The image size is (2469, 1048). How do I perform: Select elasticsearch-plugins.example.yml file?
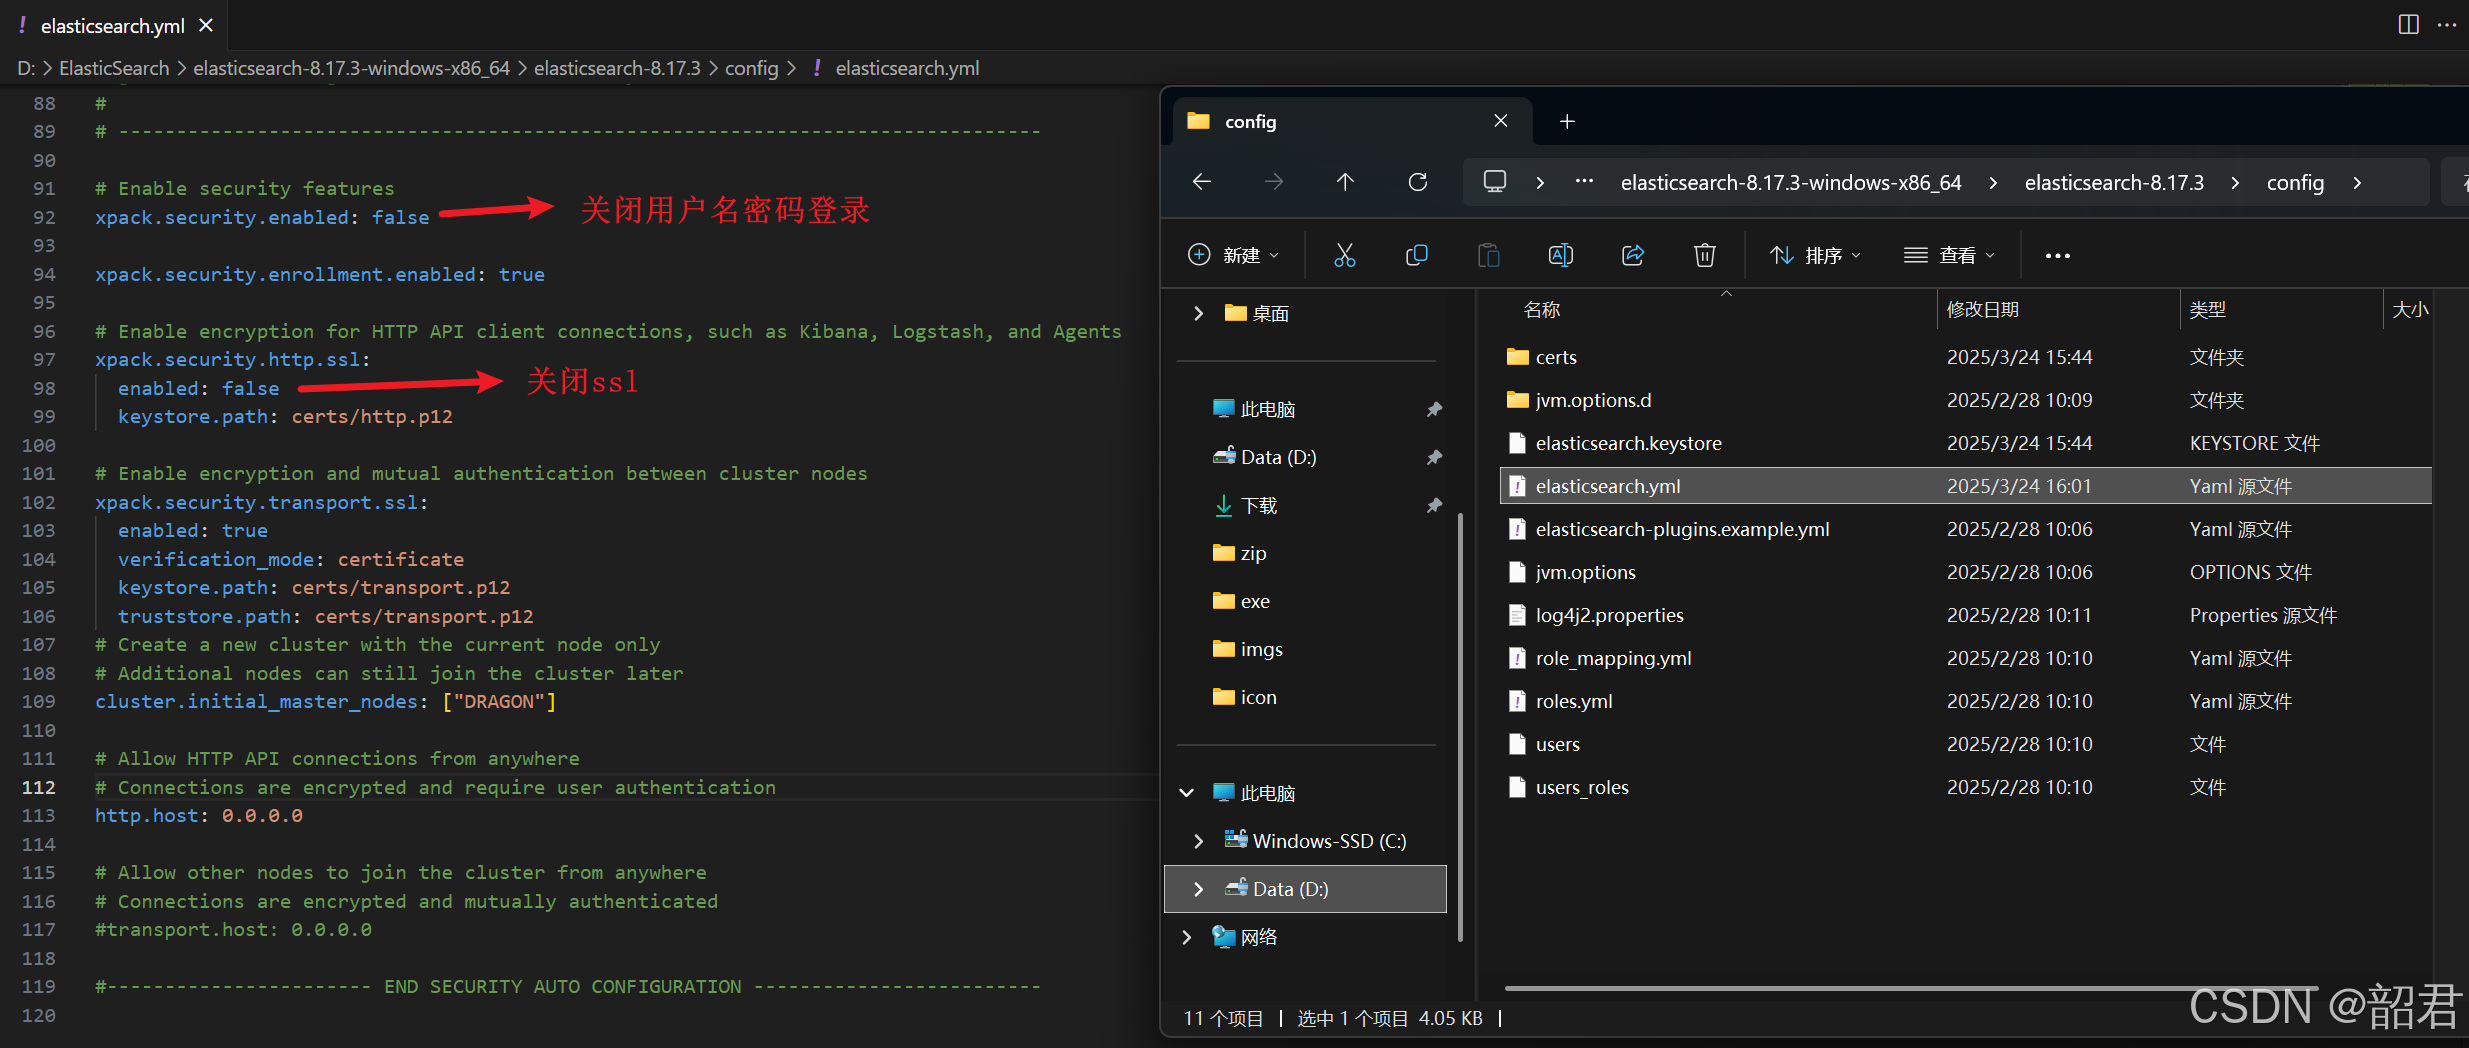pyautogui.click(x=1966, y=529)
